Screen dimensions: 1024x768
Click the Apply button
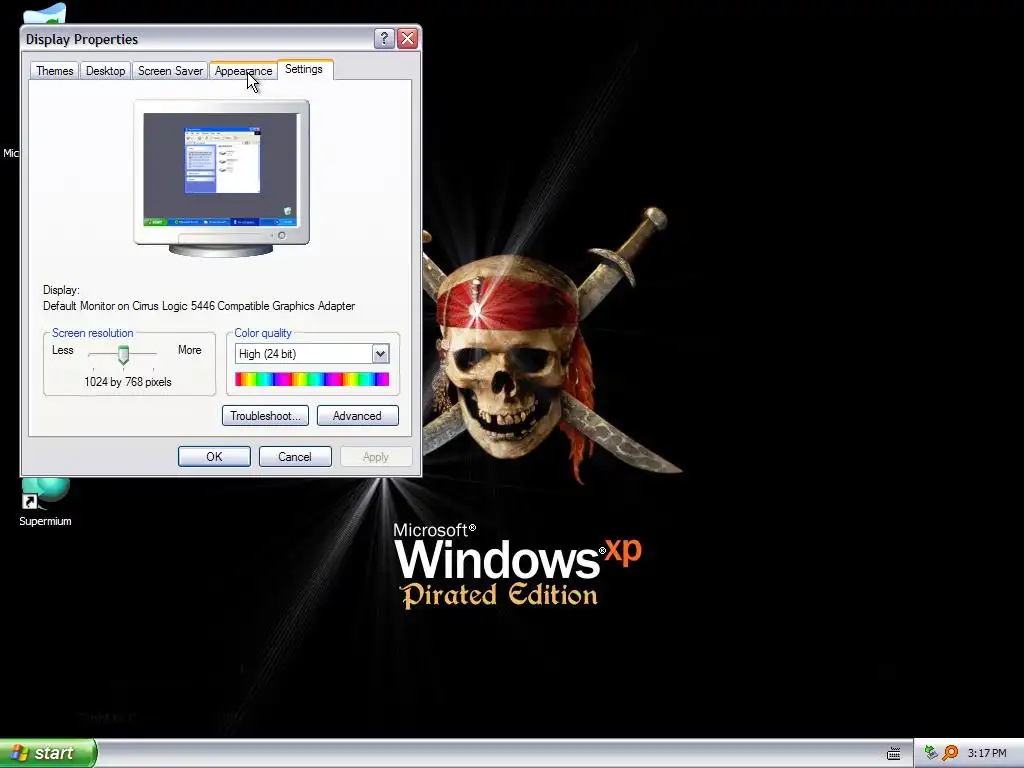pos(376,456)
